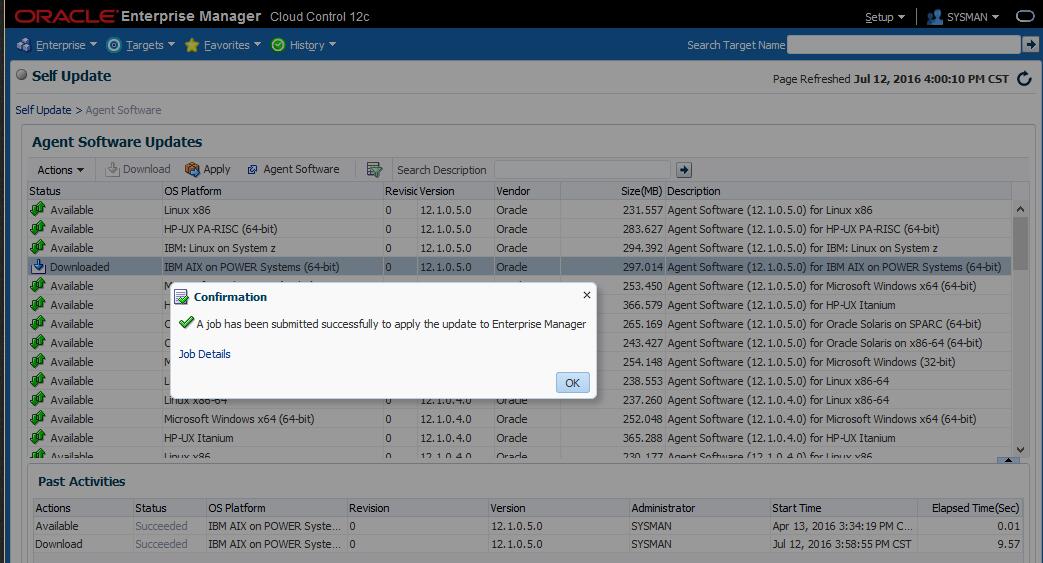Click the table export icon beside Search Description
The image size is (1043, 563).
click(x=374, y=170)
